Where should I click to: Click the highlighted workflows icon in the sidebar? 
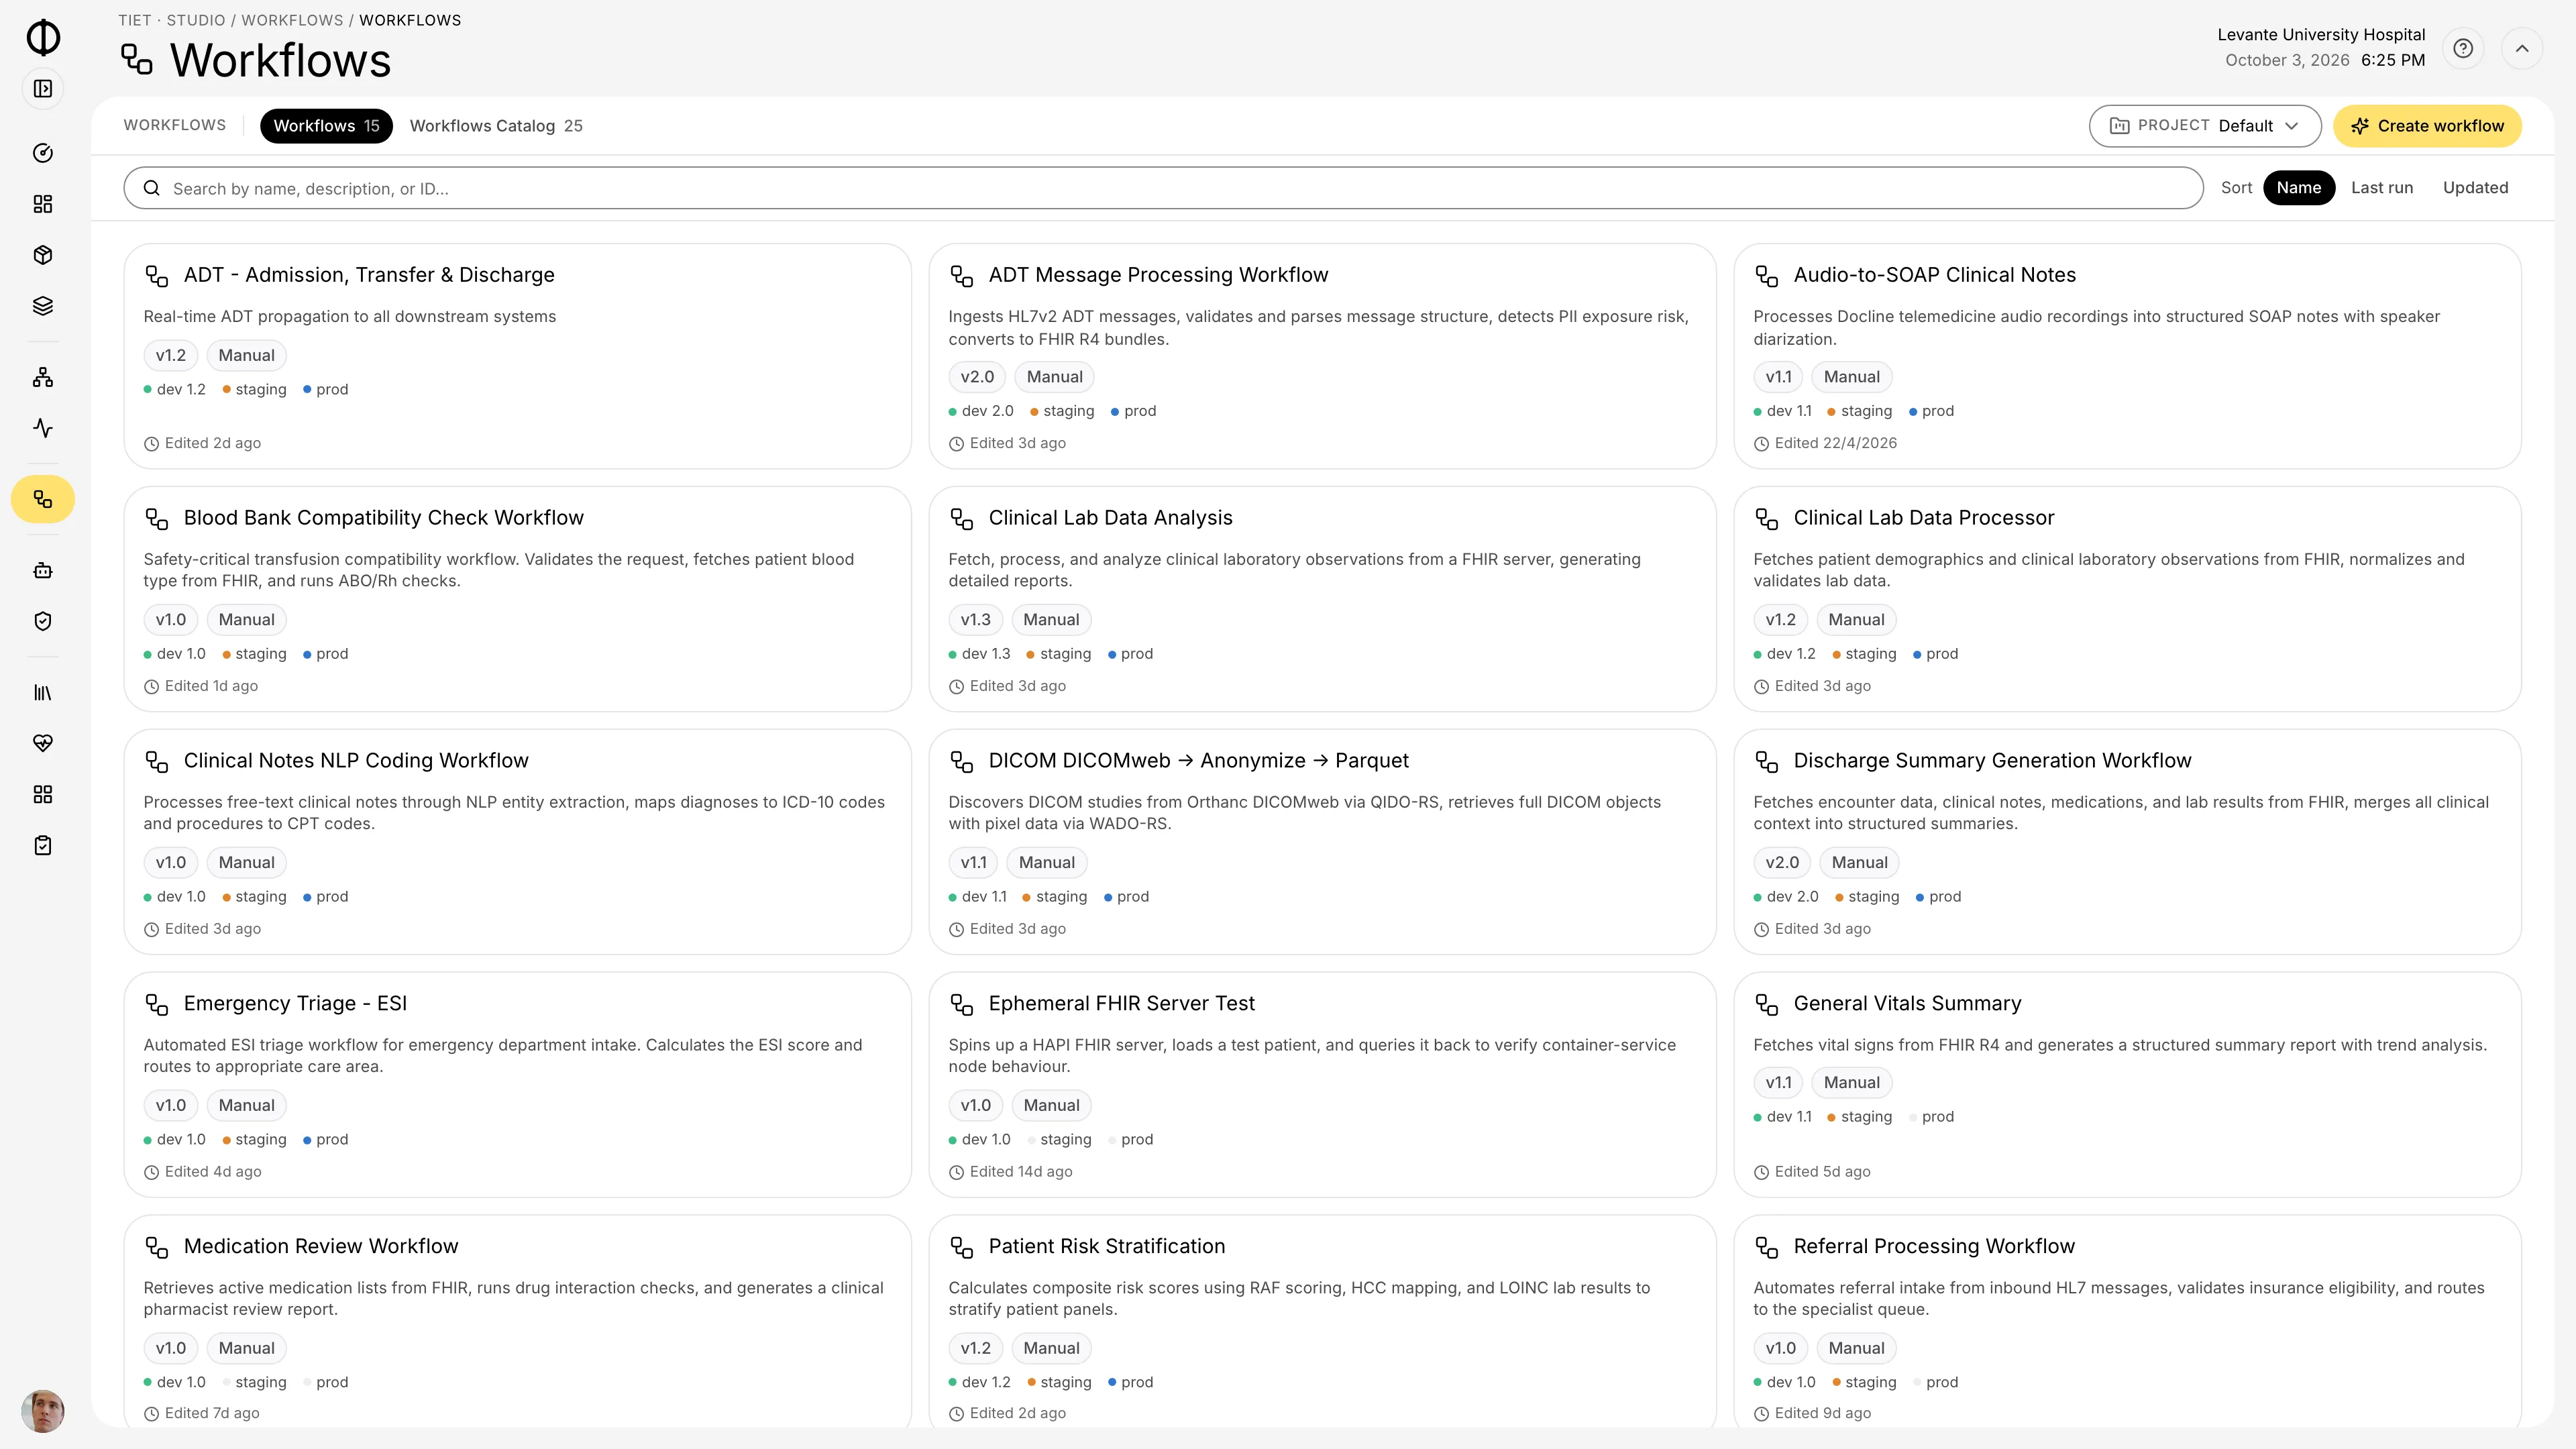click(43, 499)
